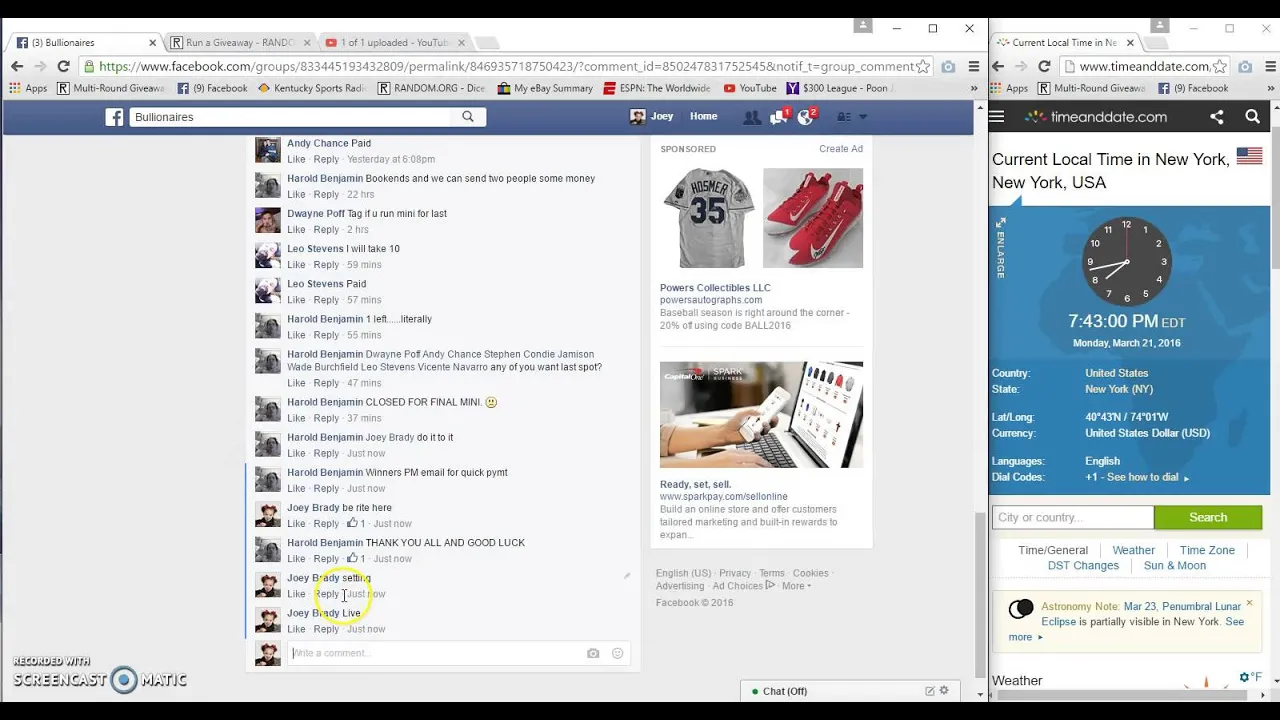
Task: Open the DST Changes link
Action: (x=1083, y=565)
